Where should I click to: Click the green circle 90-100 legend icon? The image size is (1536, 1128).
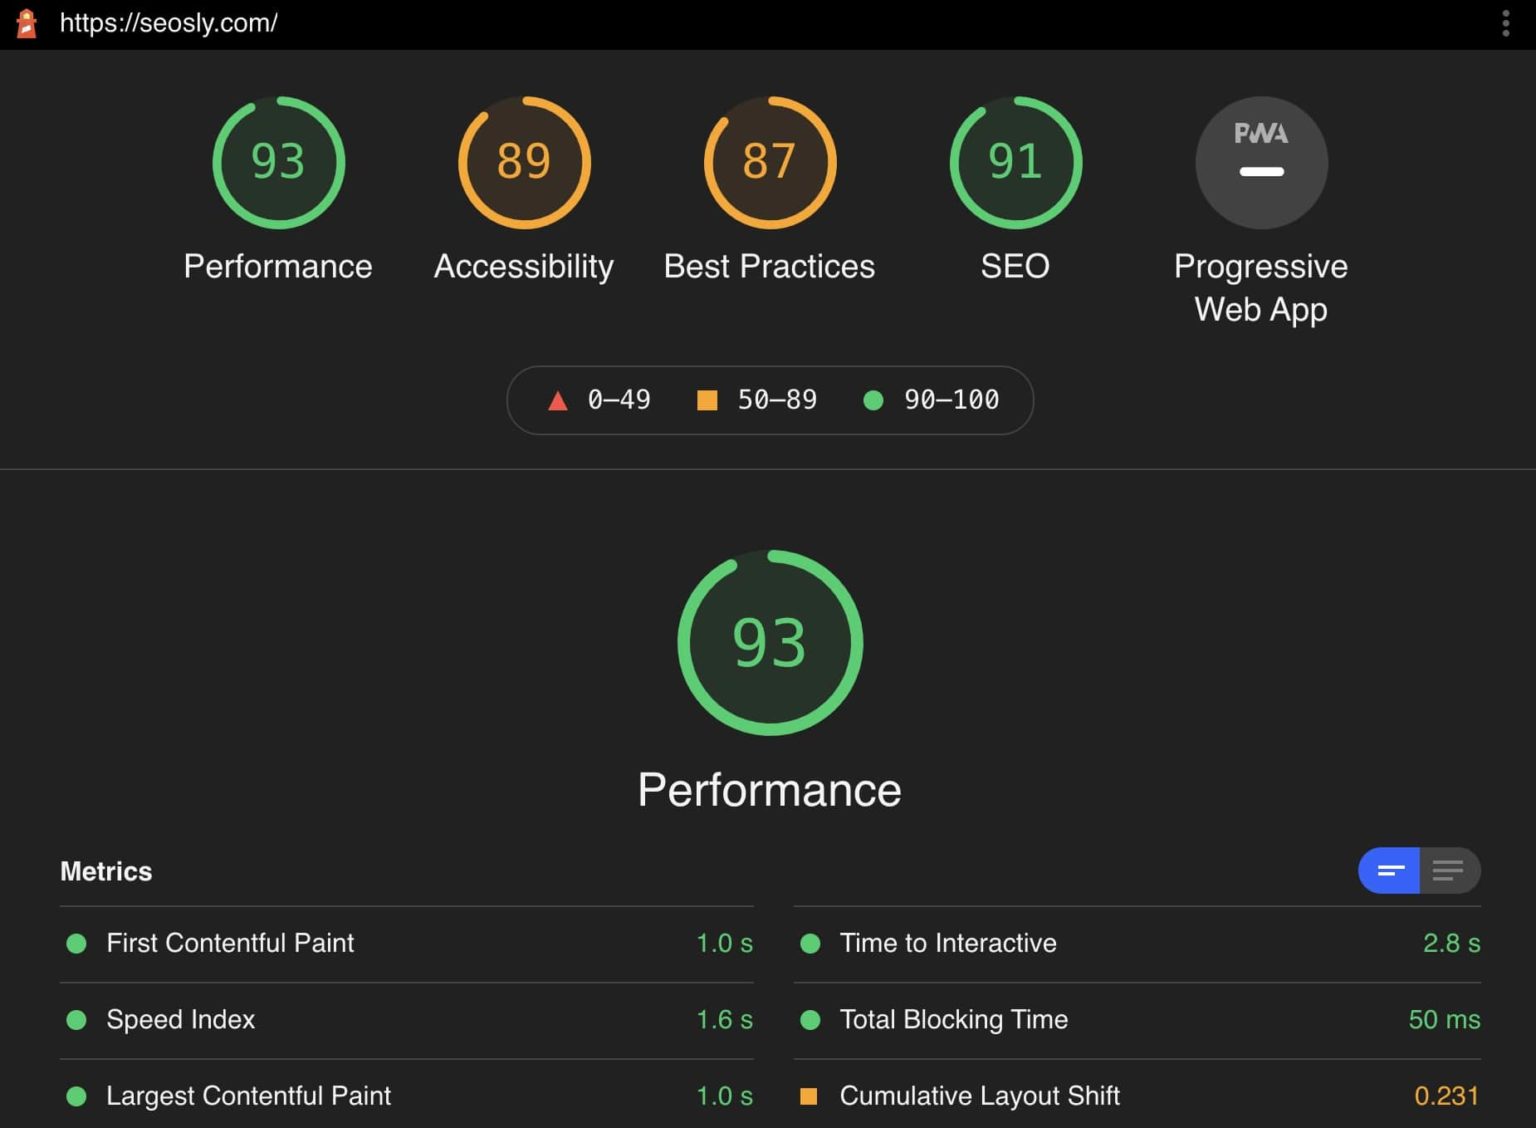pos(873,399)
